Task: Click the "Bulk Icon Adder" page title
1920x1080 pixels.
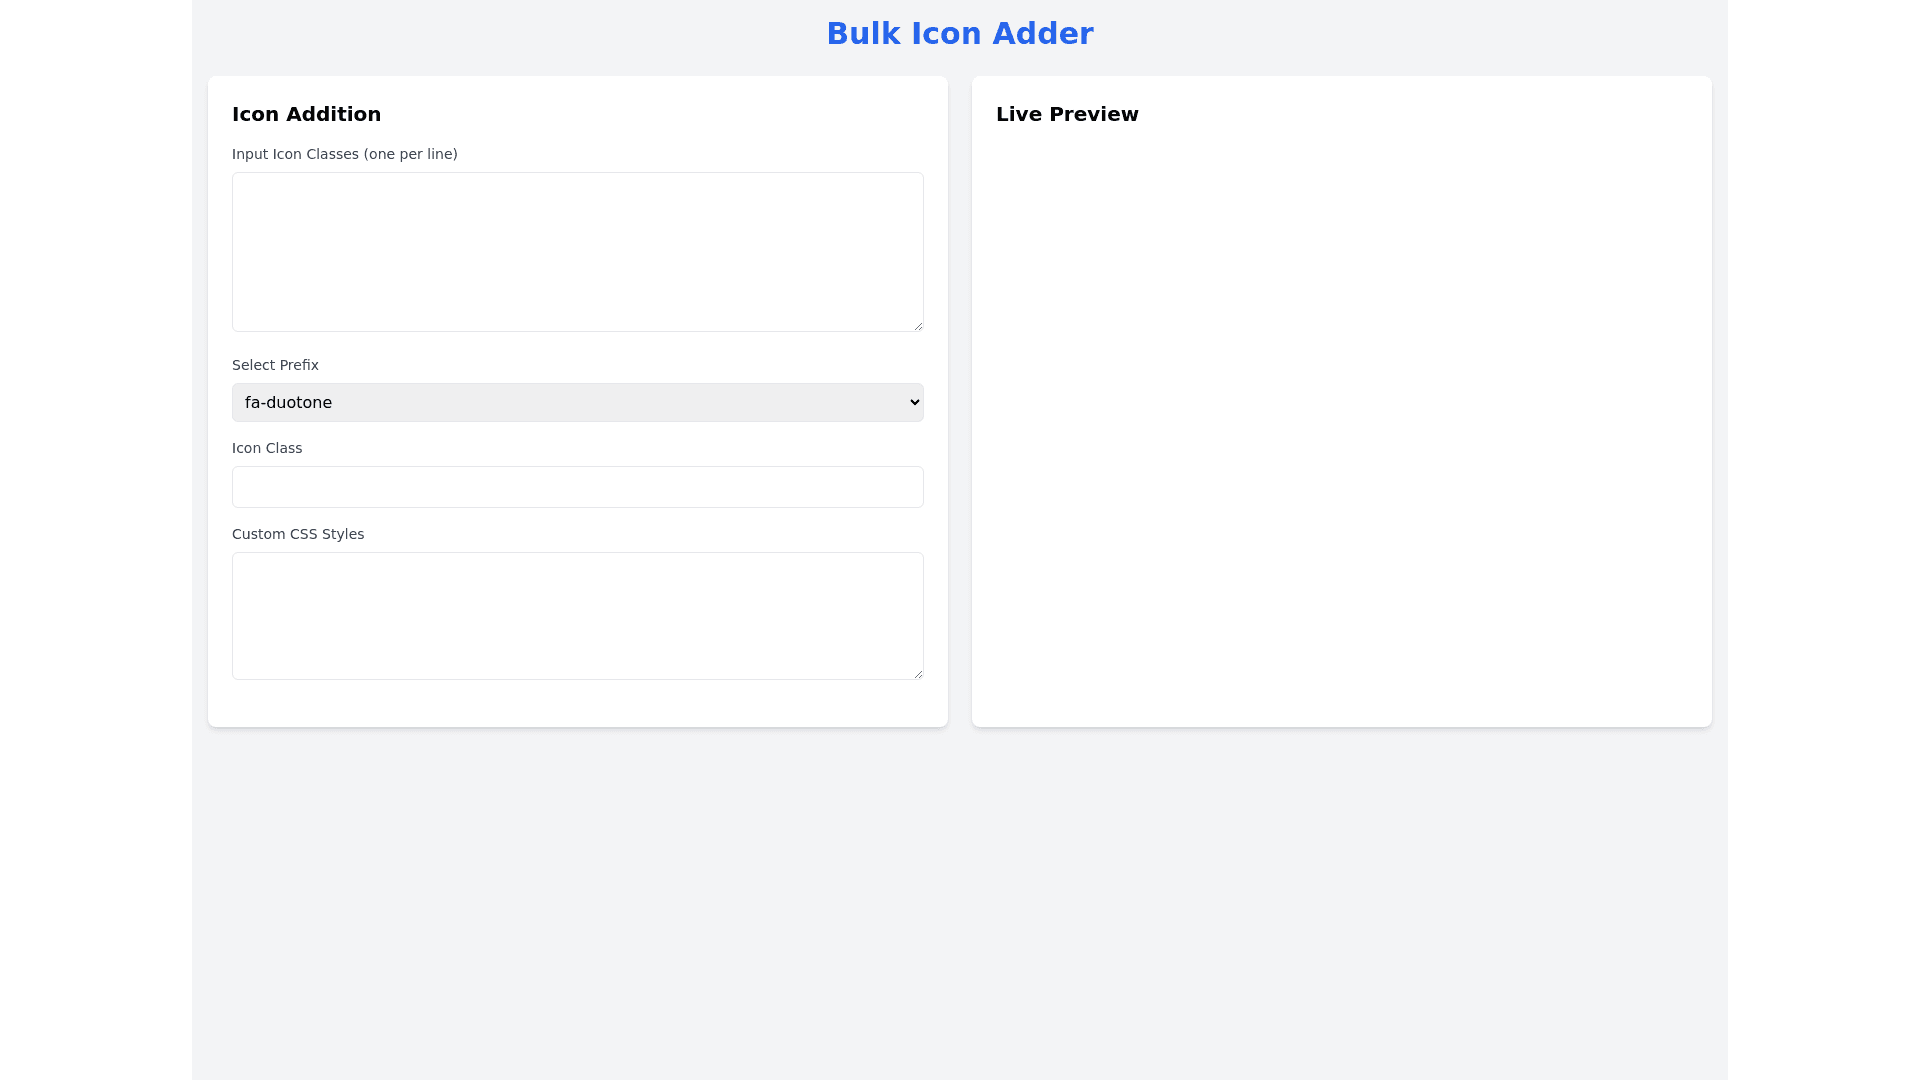Action: click(x=959, y=34)
